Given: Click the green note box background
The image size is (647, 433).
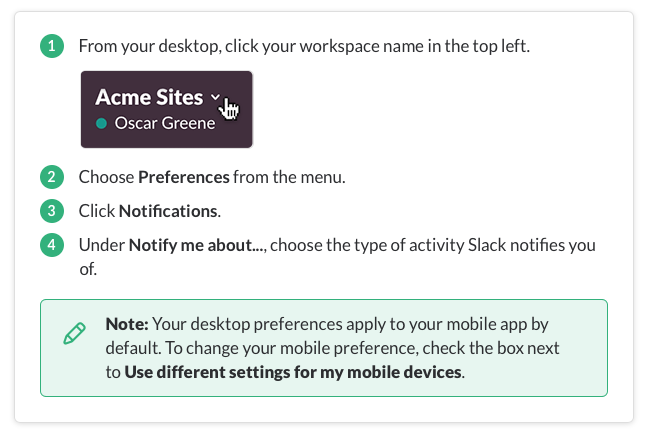Looking at the screenshot, I should pyautogui.click(x=324, y=348).
